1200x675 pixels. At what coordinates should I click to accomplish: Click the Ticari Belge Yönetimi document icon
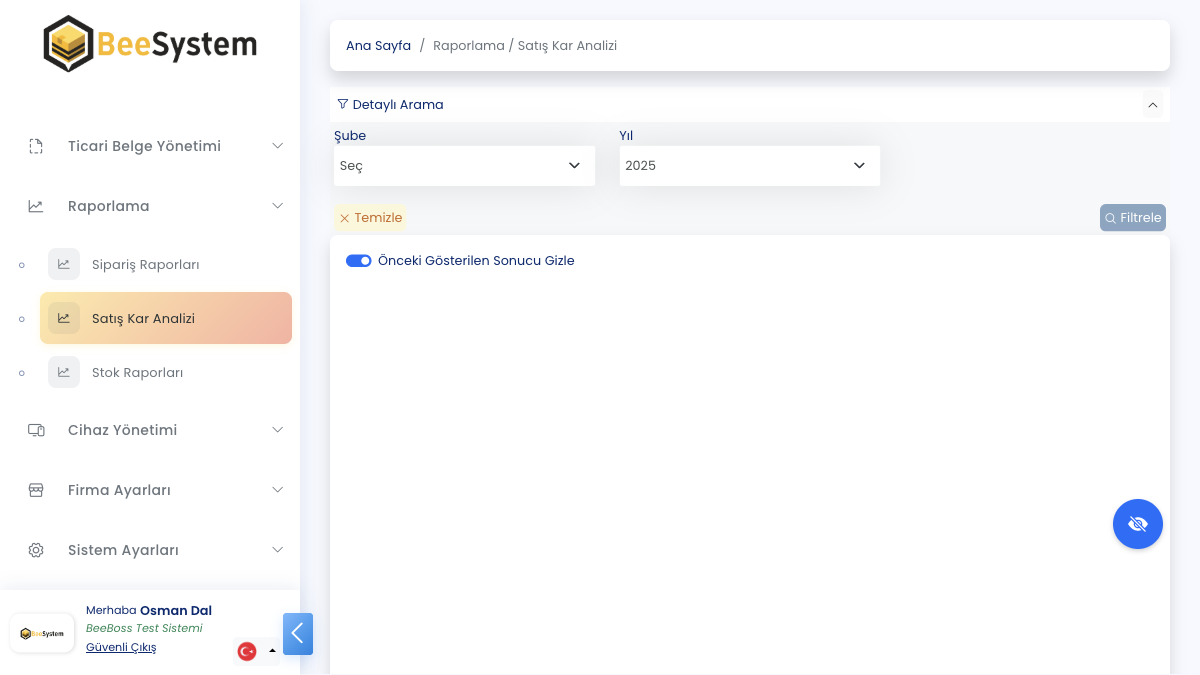[36, 146]
